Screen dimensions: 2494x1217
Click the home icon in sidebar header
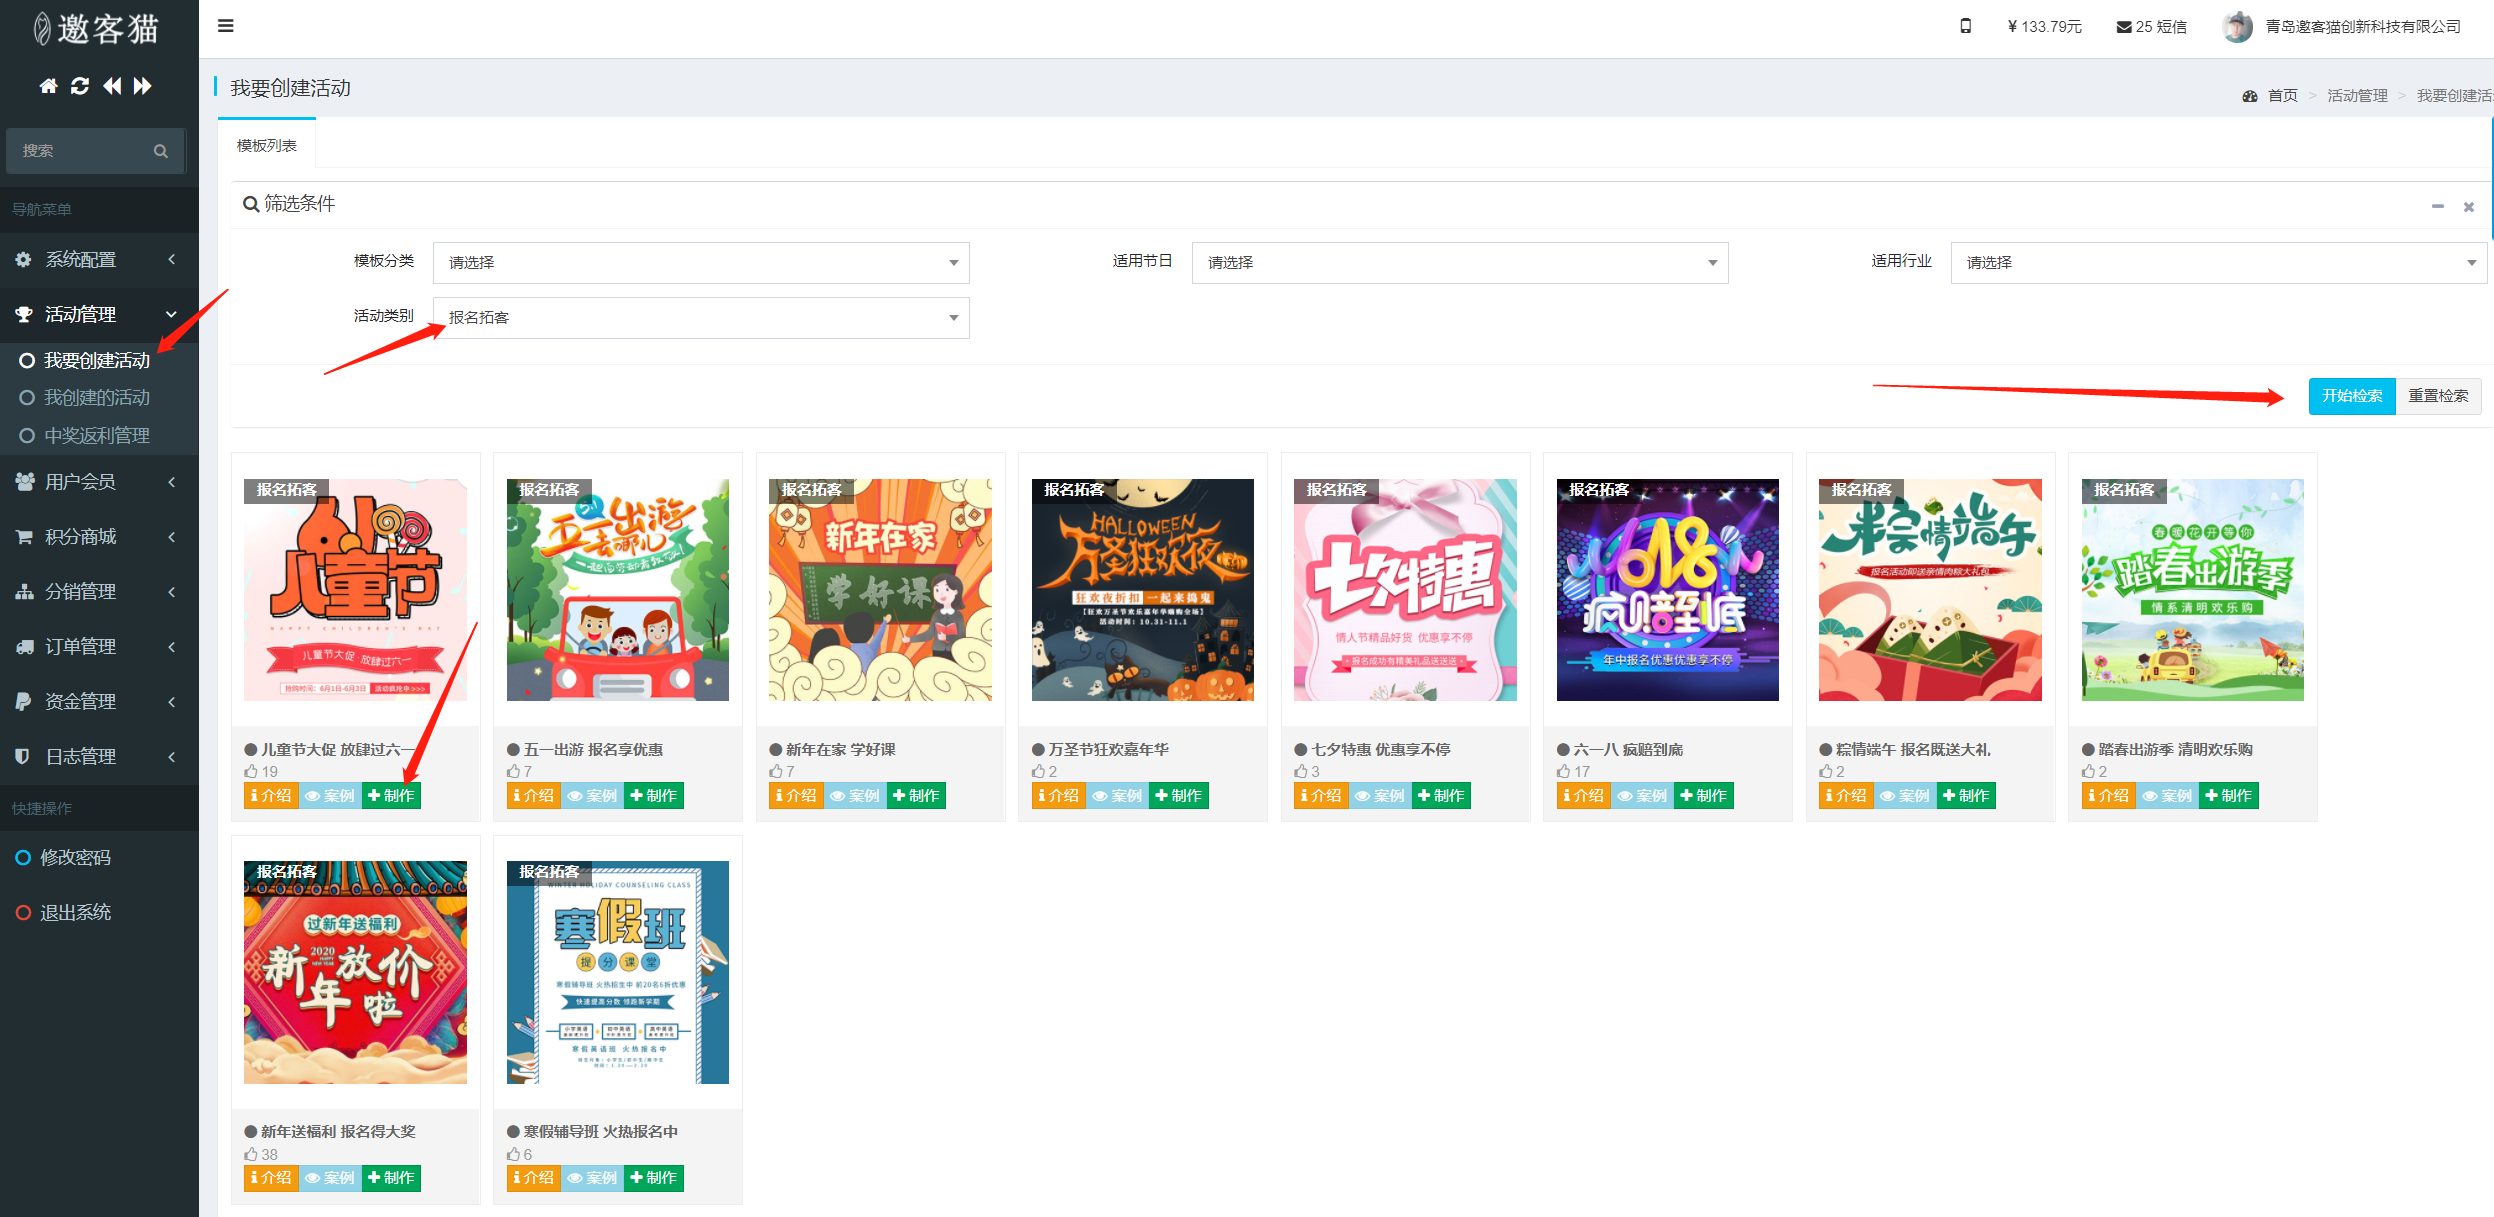(x=48, y=86)
